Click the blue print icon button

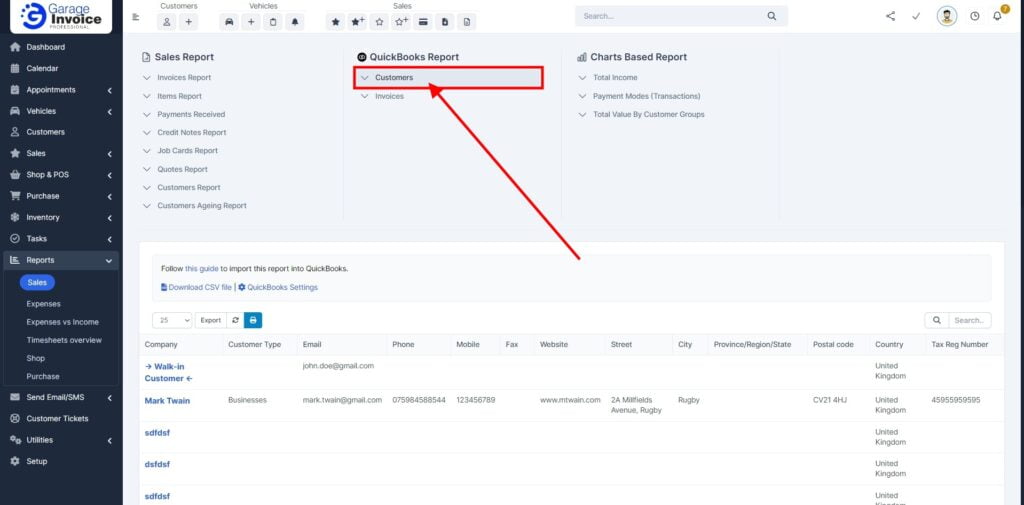pos(253,320)
